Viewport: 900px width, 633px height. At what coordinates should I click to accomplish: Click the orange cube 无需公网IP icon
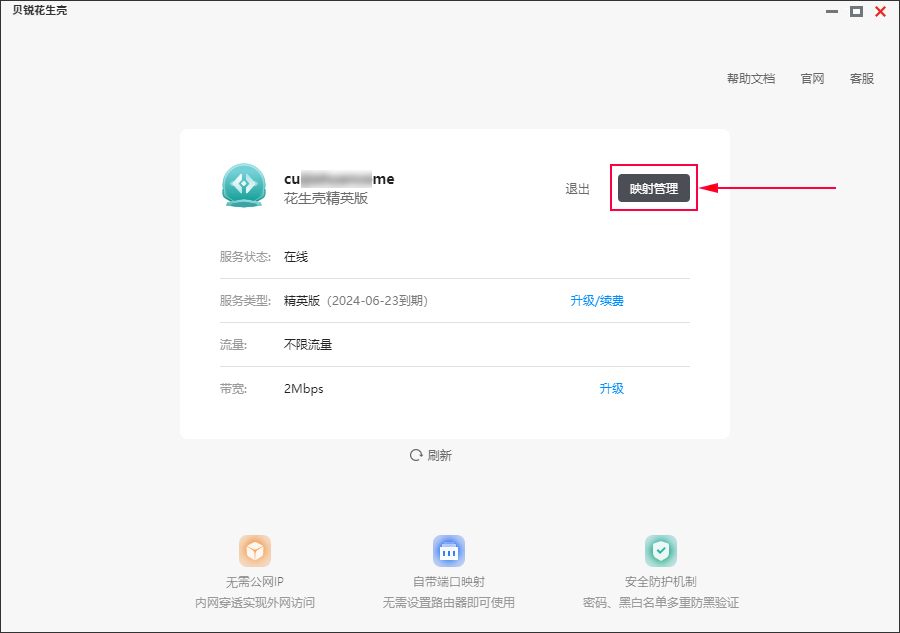click(255, 551)
